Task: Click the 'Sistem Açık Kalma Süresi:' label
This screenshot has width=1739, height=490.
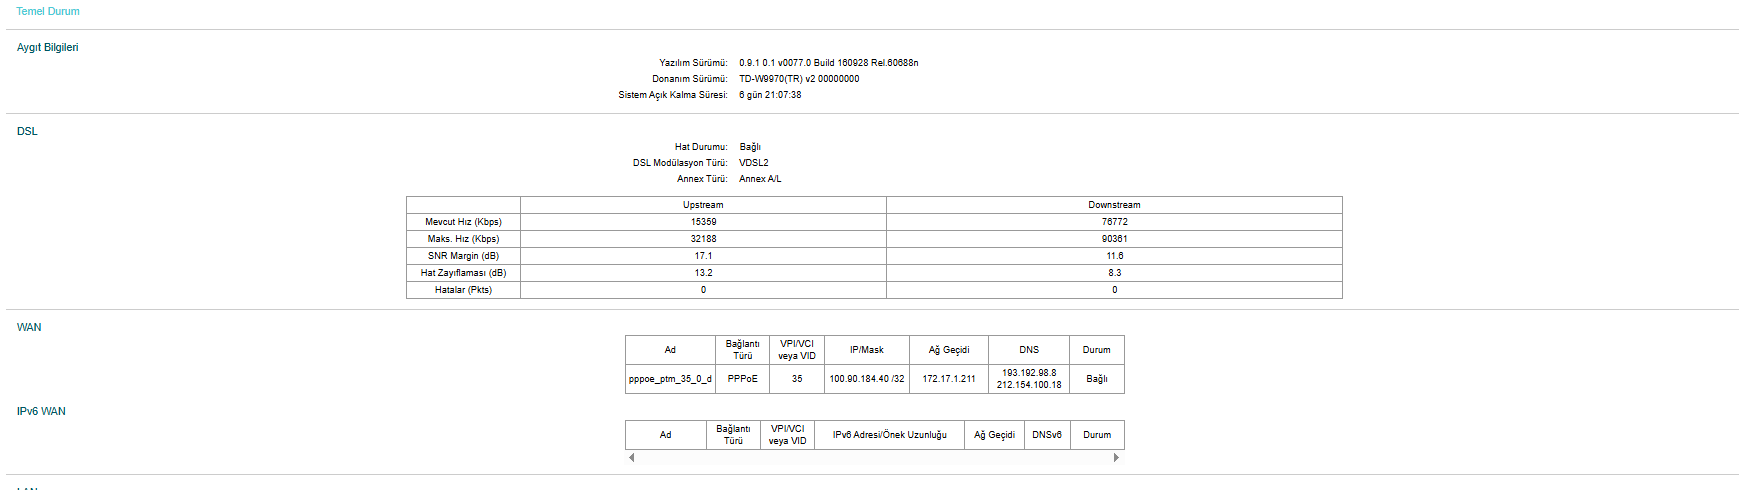Action: tap(673, 95)
